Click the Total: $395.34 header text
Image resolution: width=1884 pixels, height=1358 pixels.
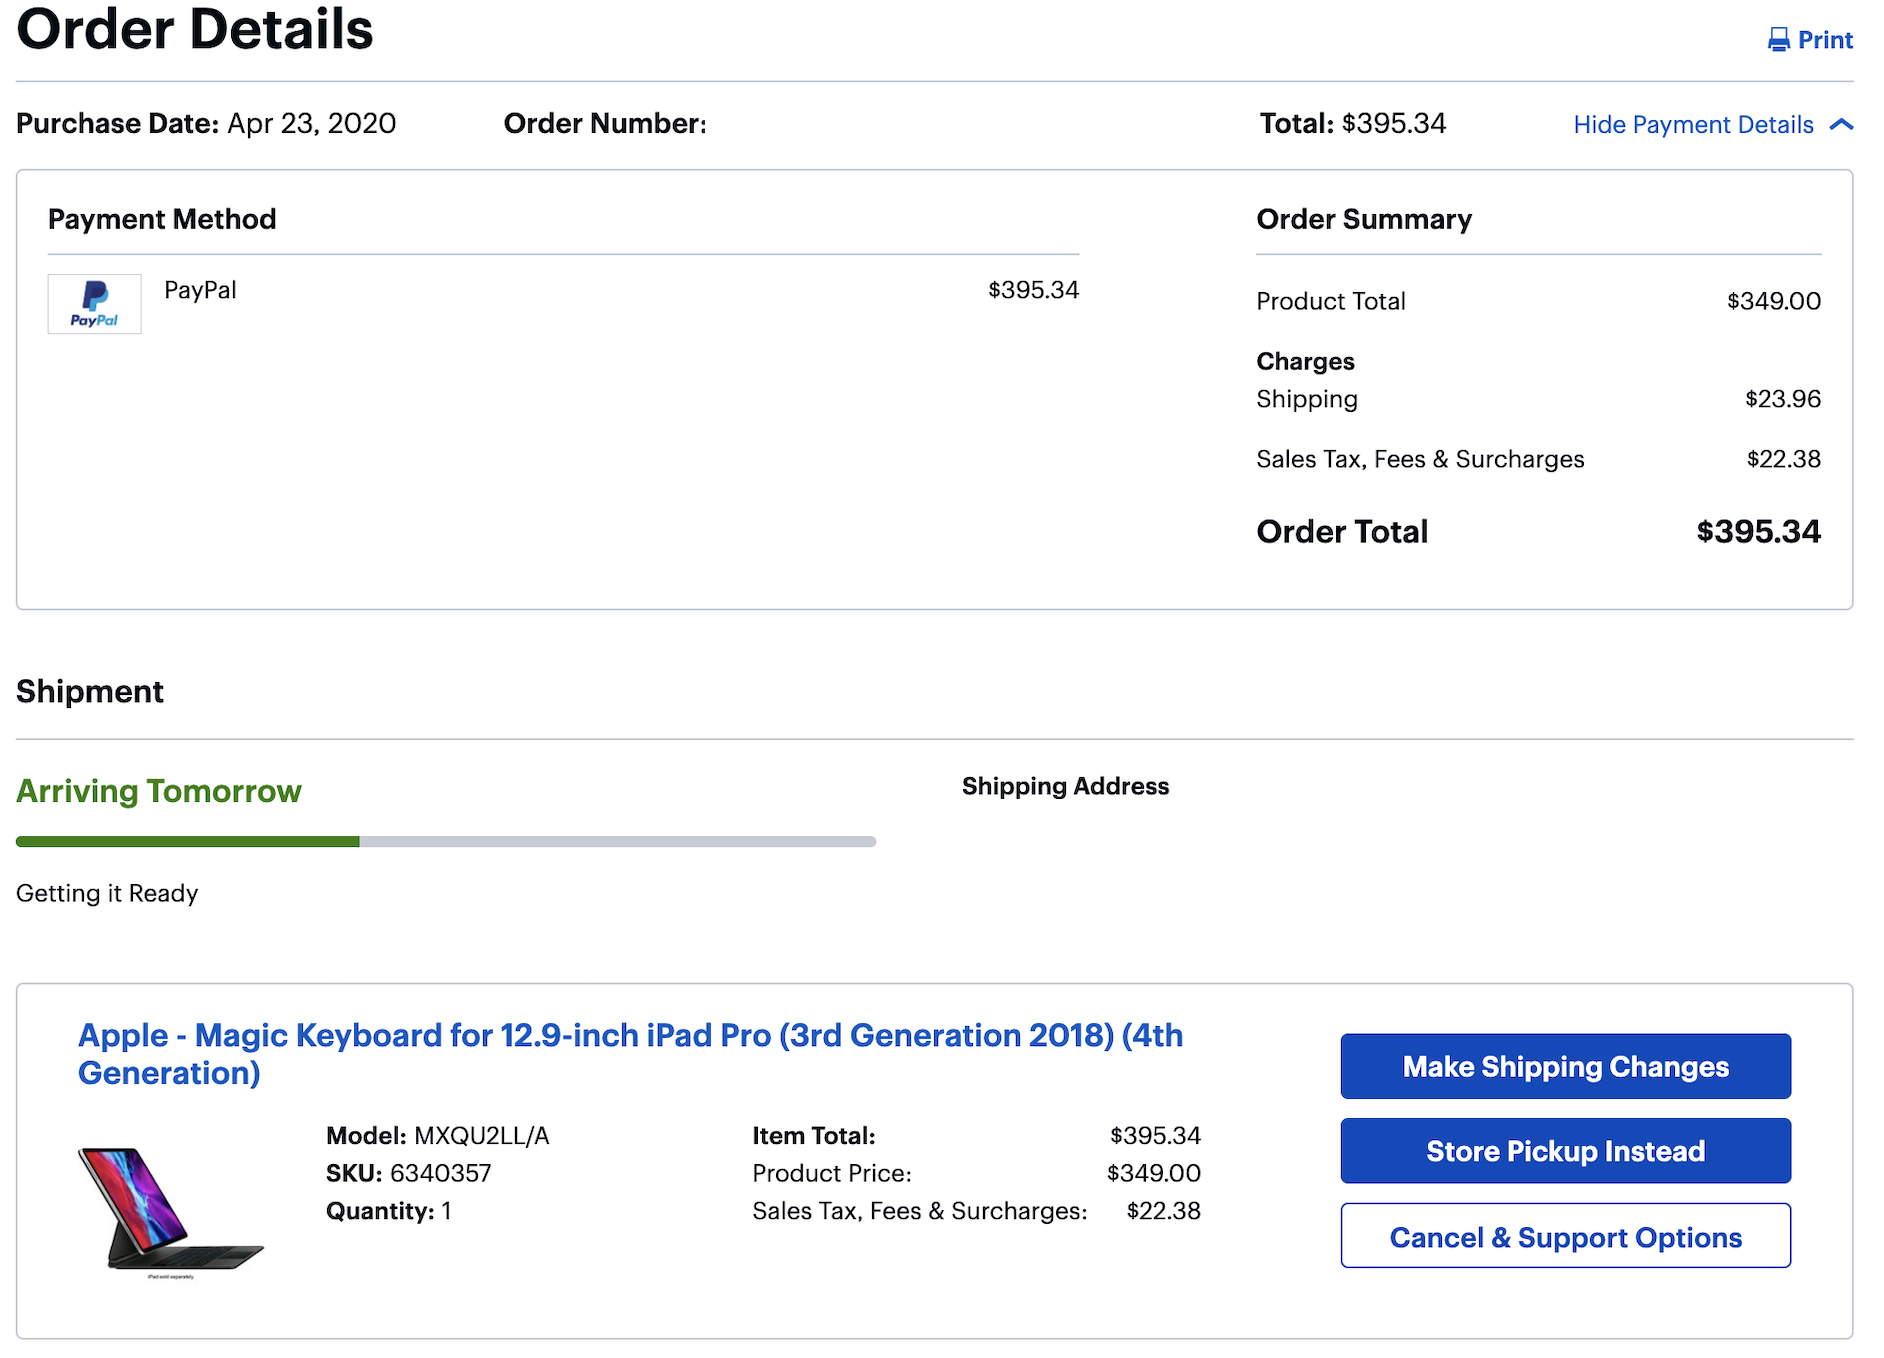coord(1353,123)
